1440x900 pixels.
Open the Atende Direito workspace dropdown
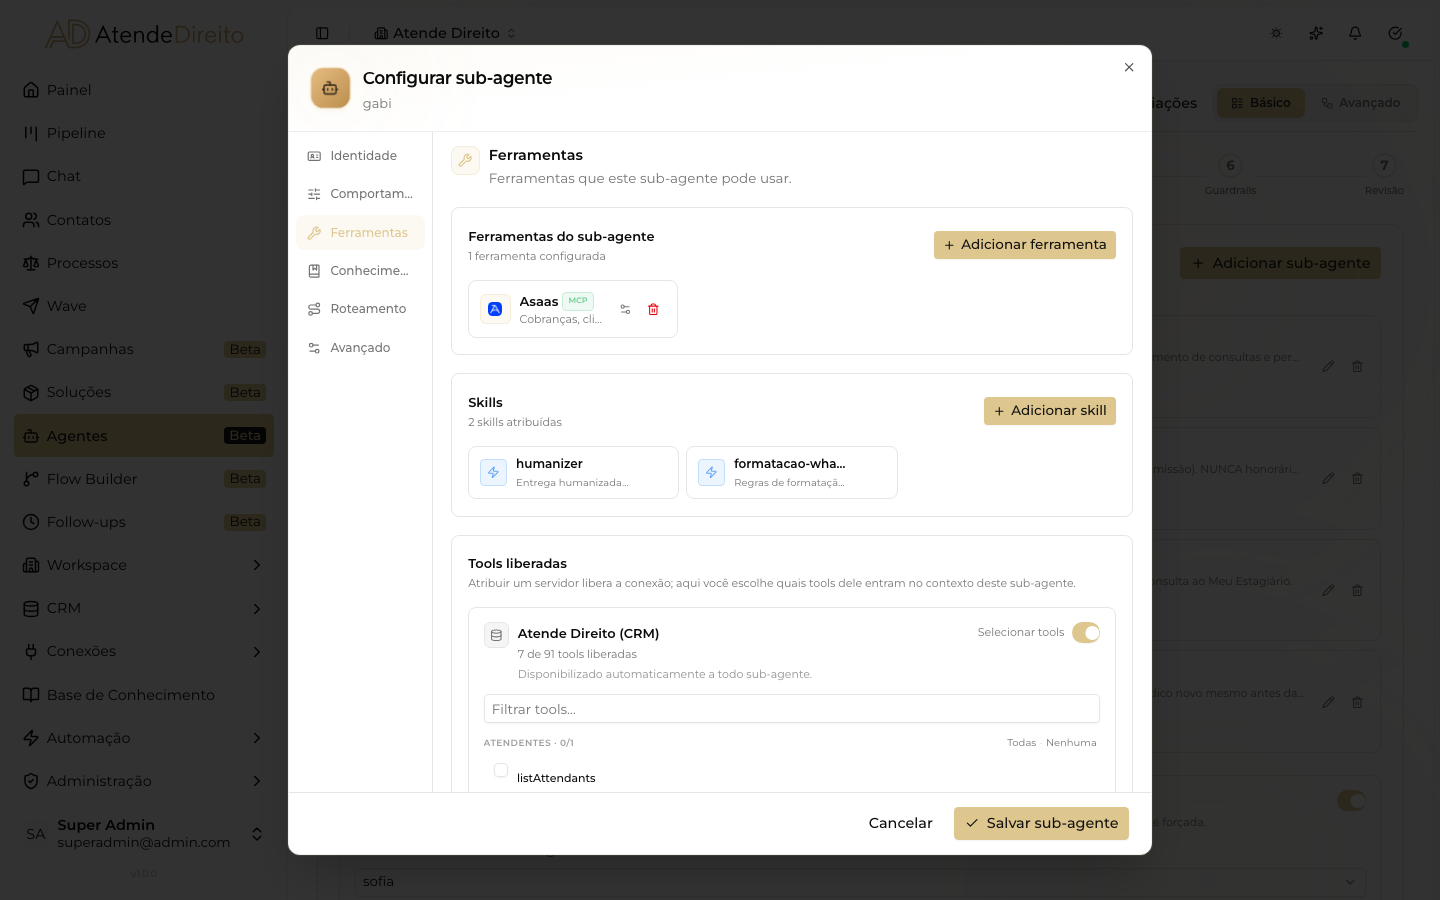pos(445,33)
